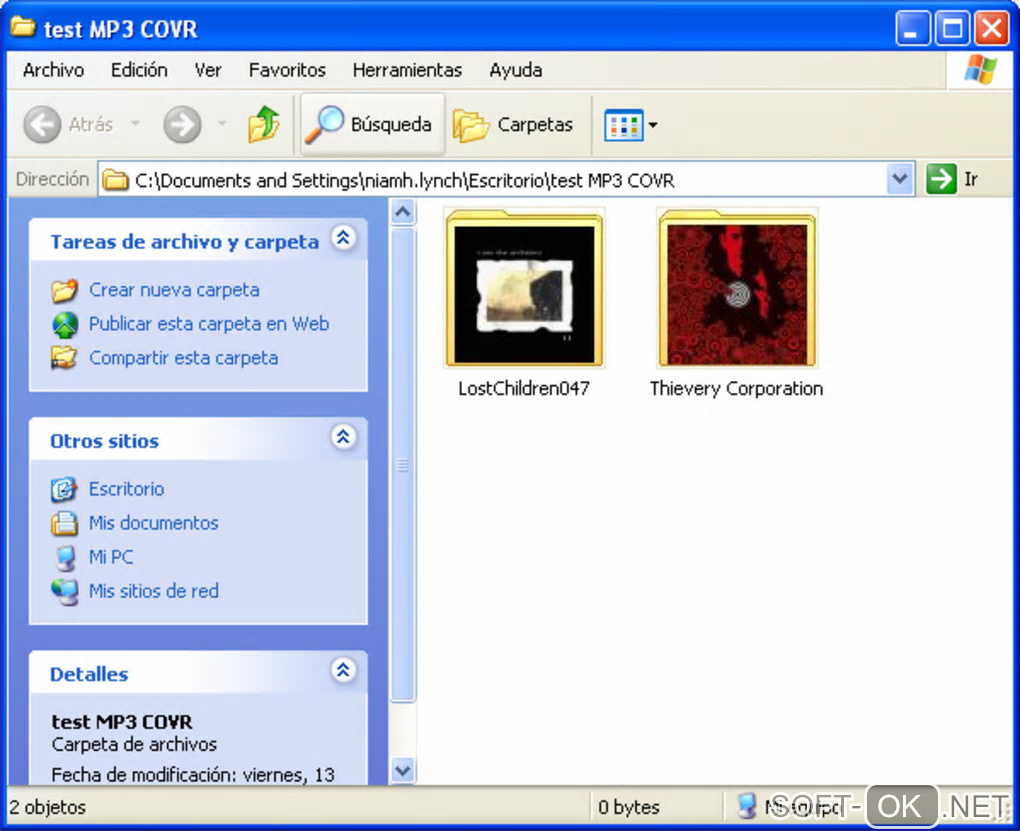
Task: Click Crear nueva carpeta link
Action: point(174,290)
